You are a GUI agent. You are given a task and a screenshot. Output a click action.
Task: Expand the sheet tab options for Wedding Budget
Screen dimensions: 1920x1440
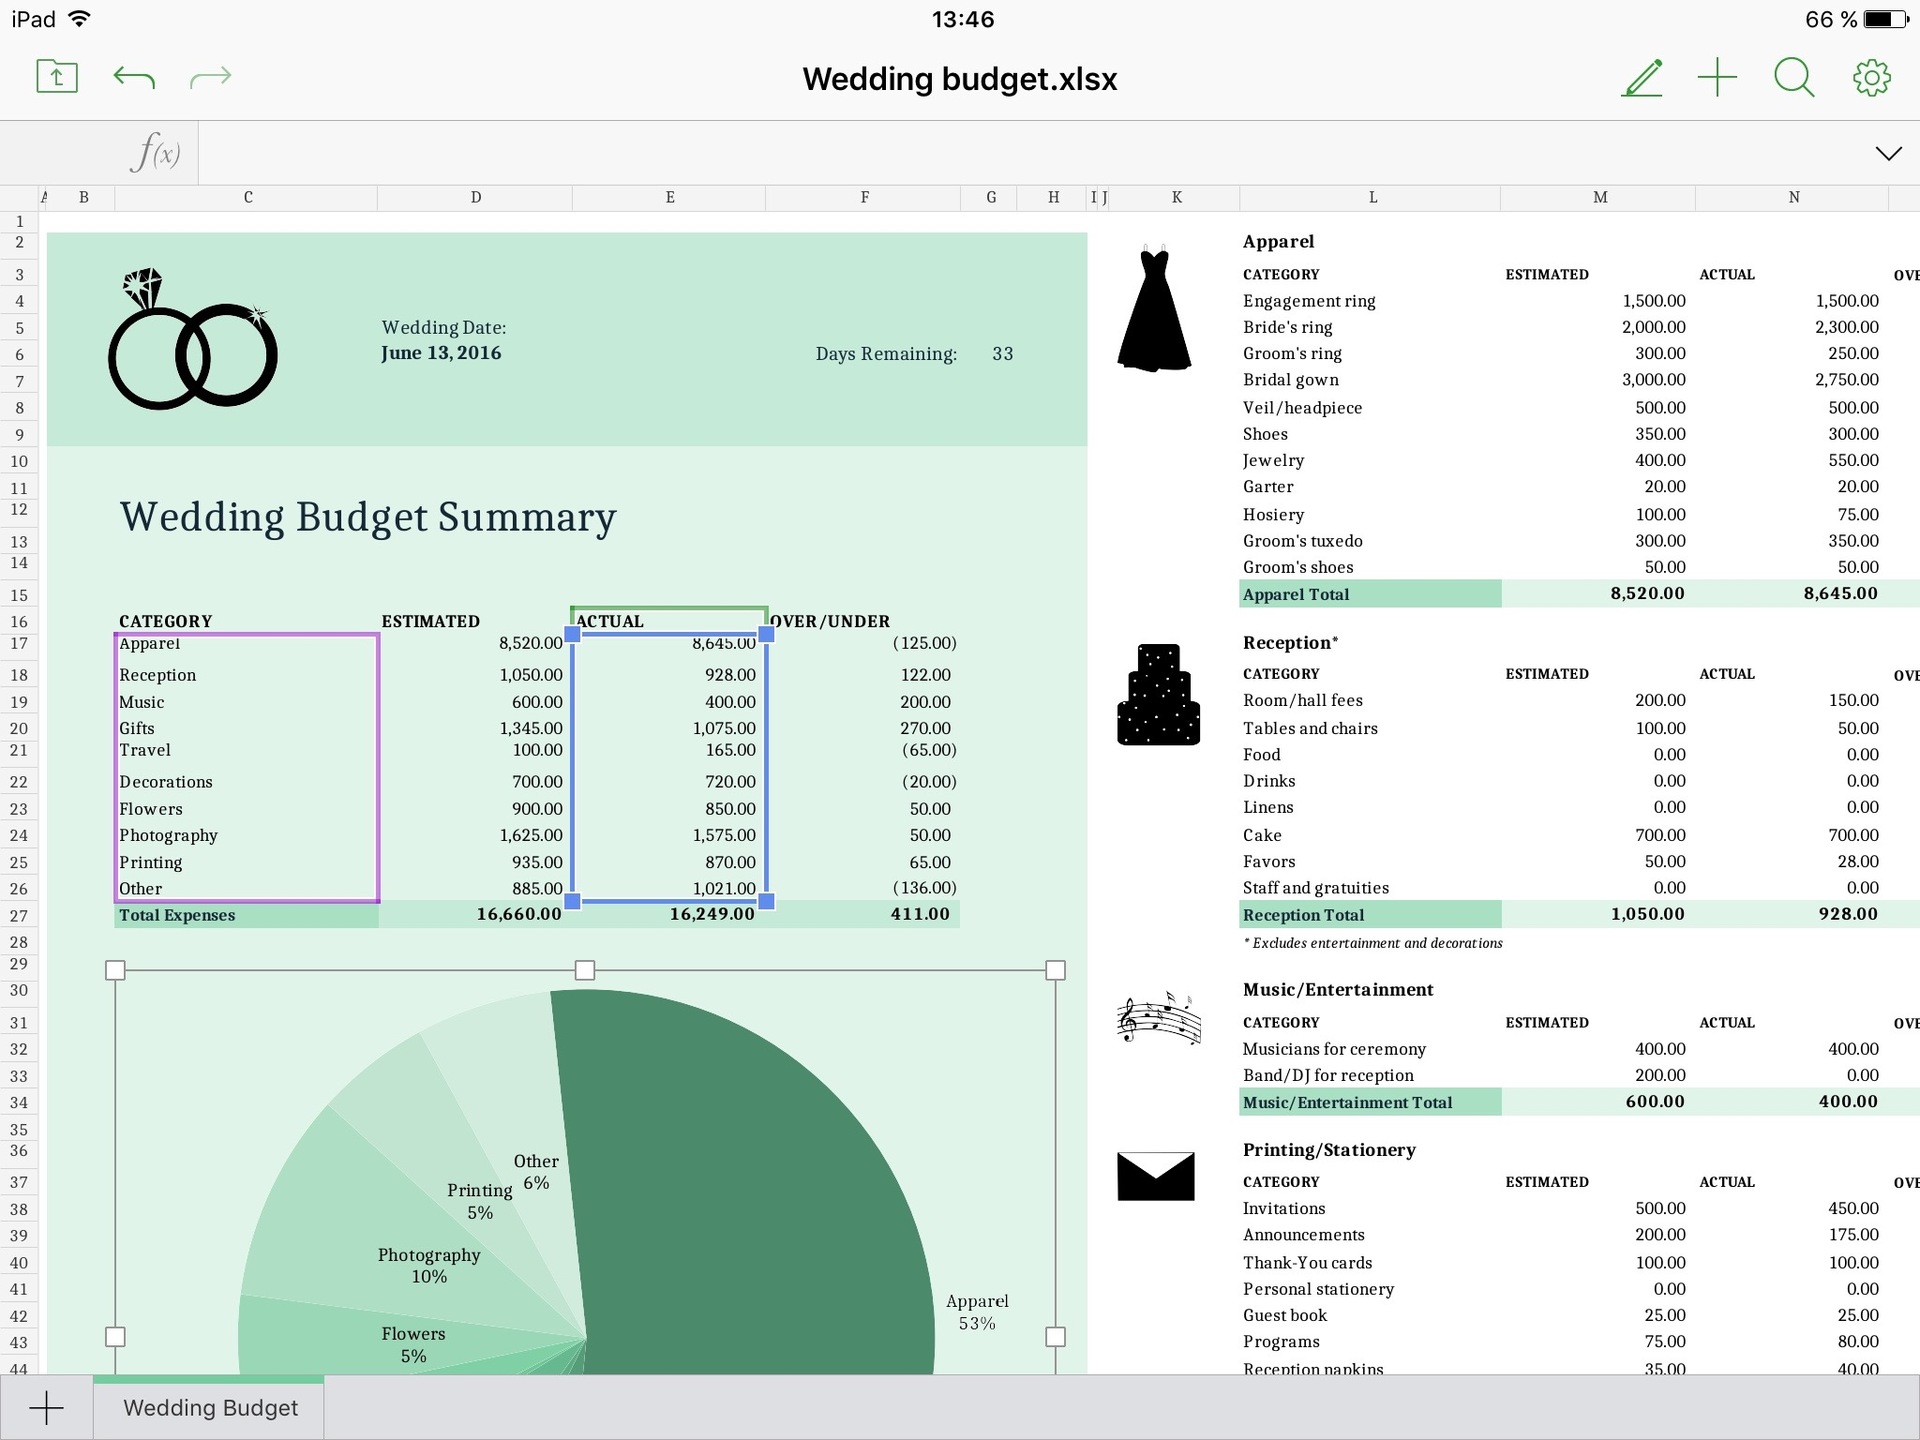(209, 1407)
